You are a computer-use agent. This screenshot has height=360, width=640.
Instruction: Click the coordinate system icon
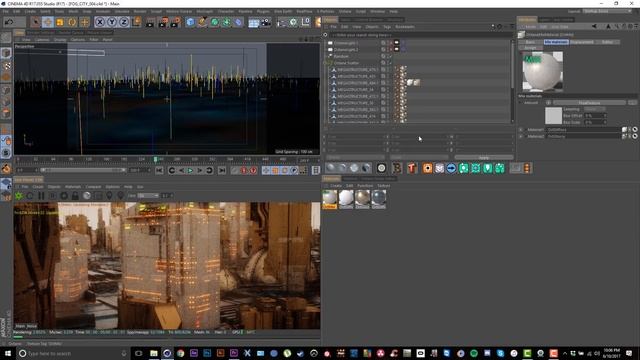pyautogui.click(x=136, y=21)
